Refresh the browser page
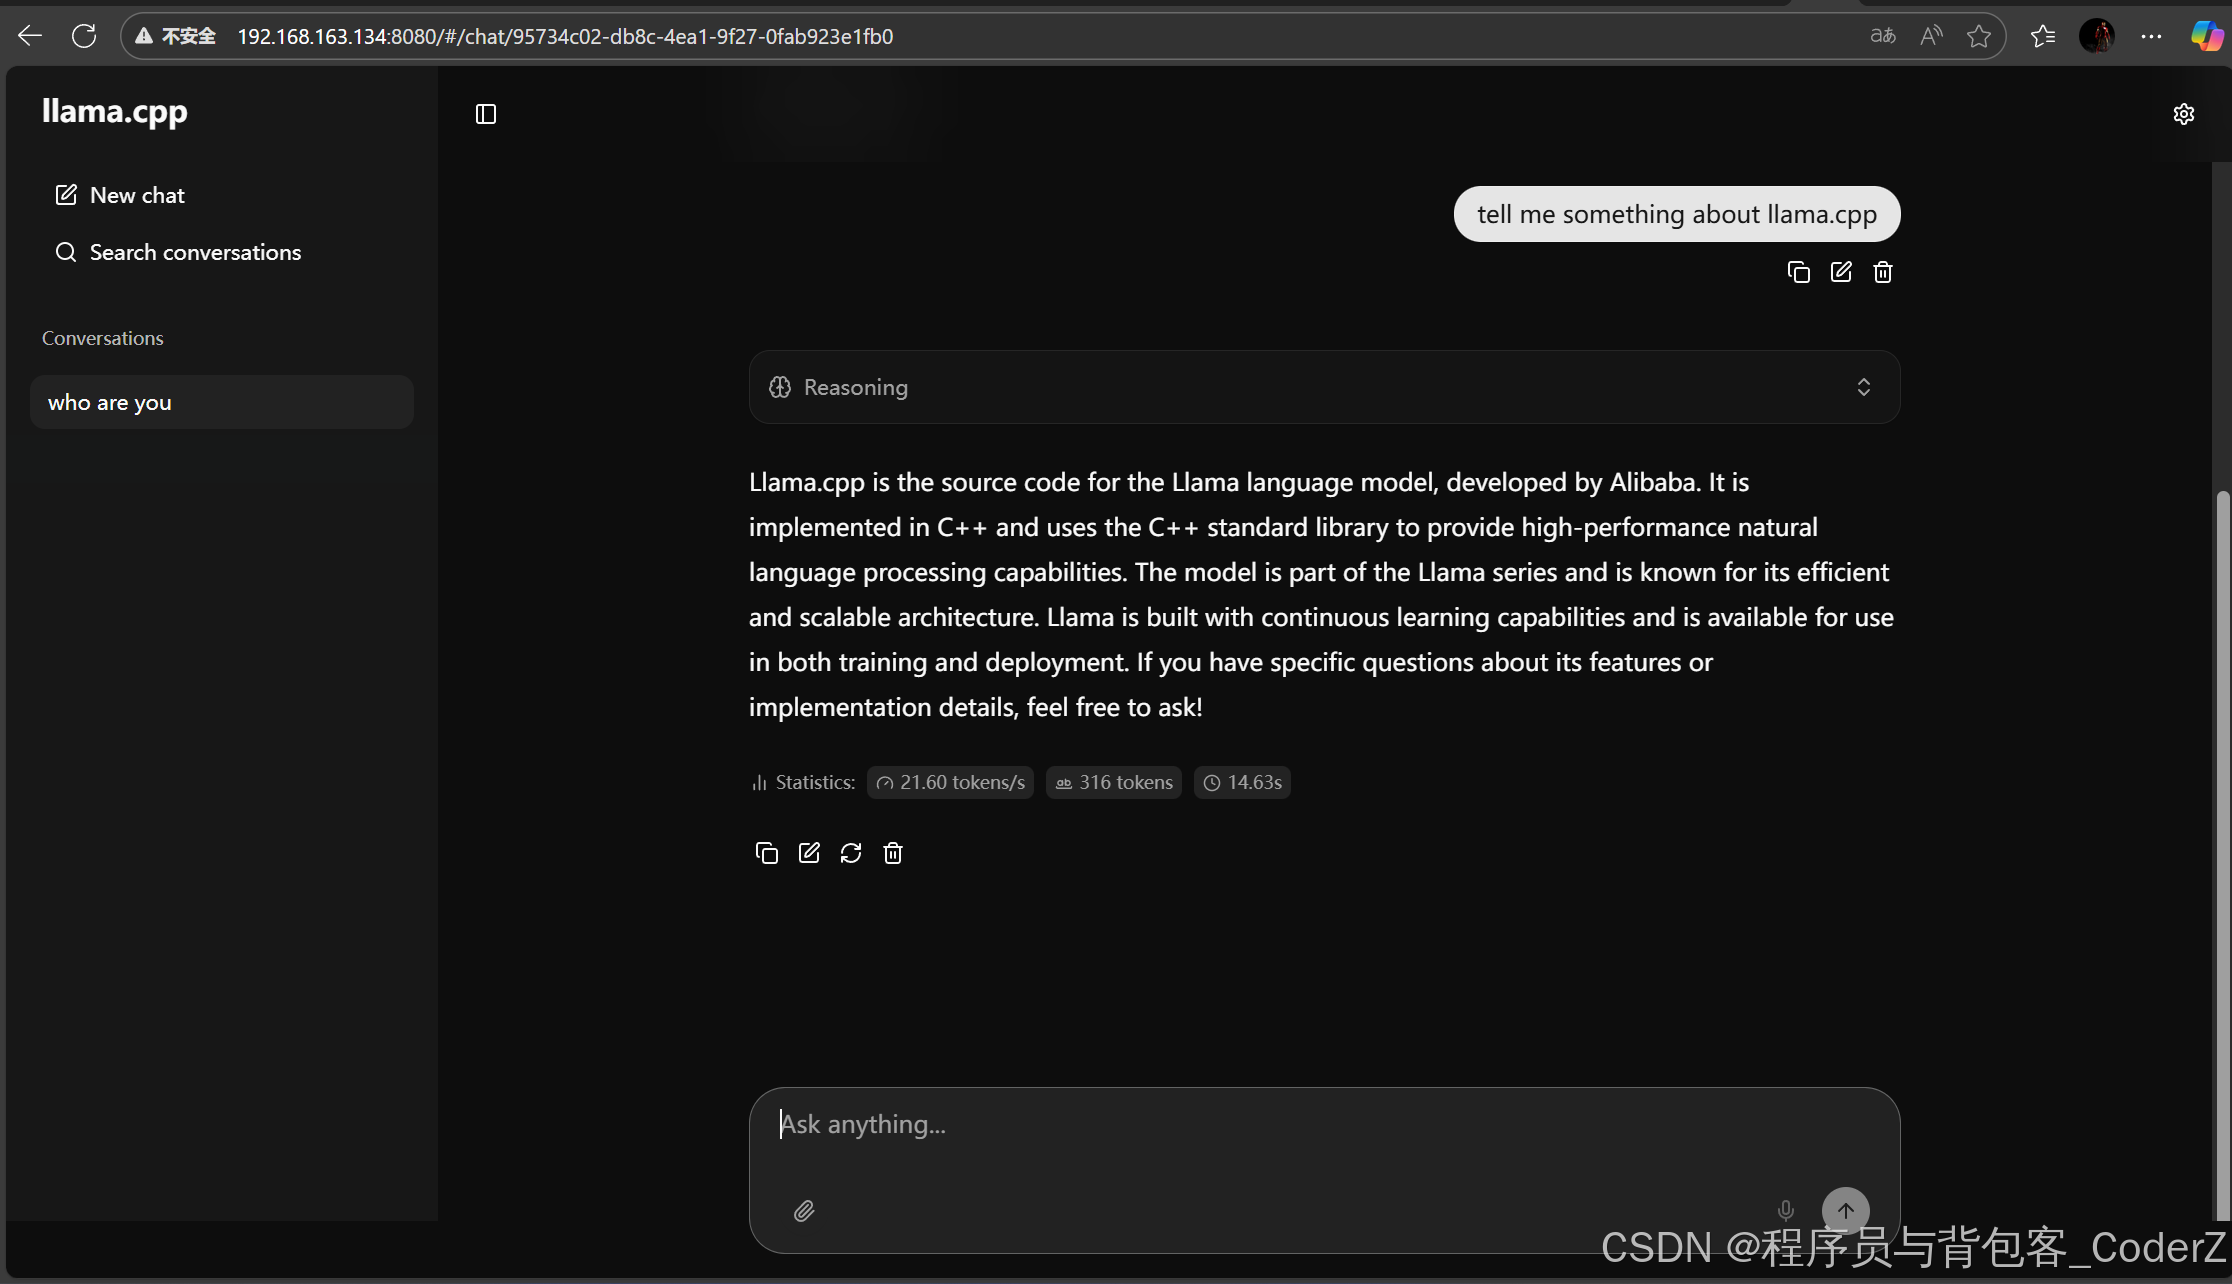Screen dimensions: 2232x1284 tap(84, 36)
